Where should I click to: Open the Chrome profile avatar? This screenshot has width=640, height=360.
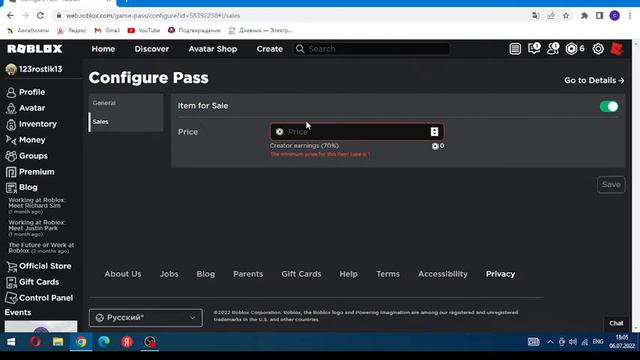coord(615,16)
